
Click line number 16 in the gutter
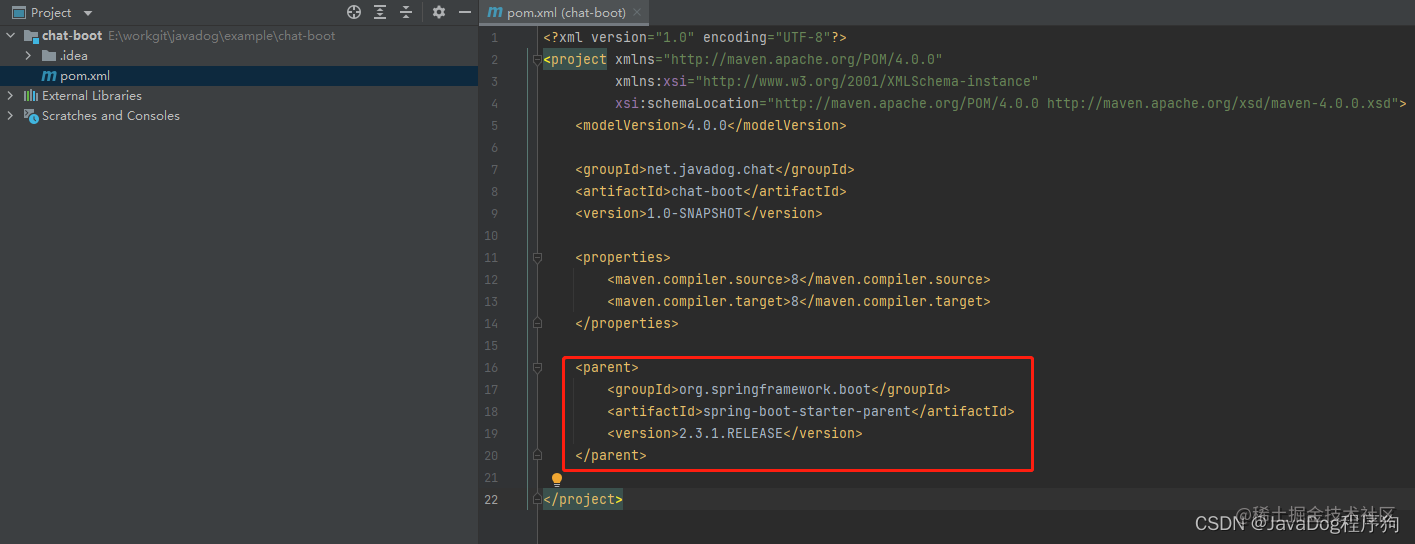pyautogui.click(x=490, y=367)
